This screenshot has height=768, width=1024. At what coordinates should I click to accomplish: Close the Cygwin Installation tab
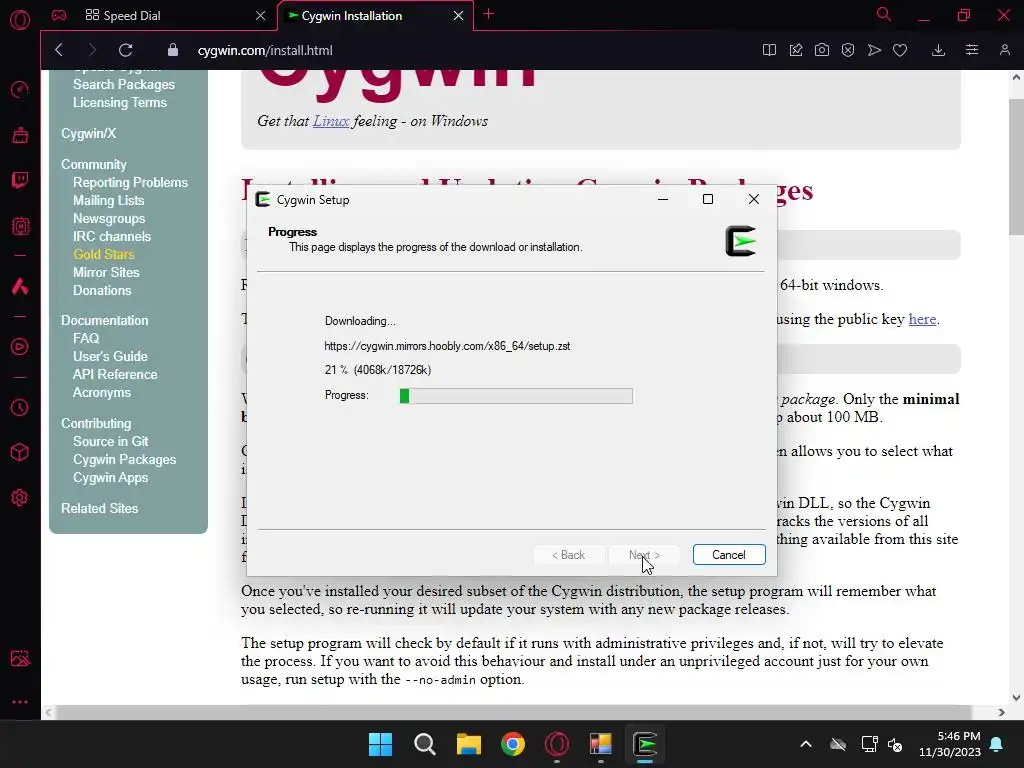point(458,16)
